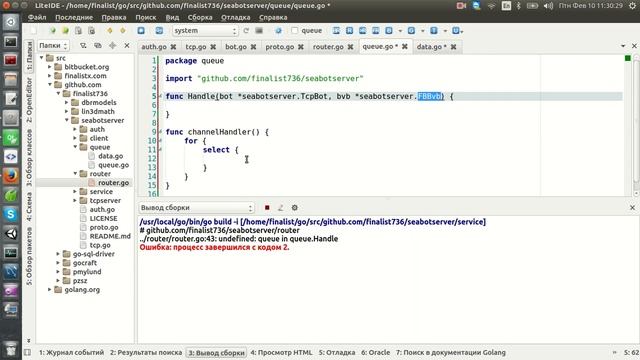Switch to the bot.go tab
This screenshot has height=360, width=640.
(236, 47)
